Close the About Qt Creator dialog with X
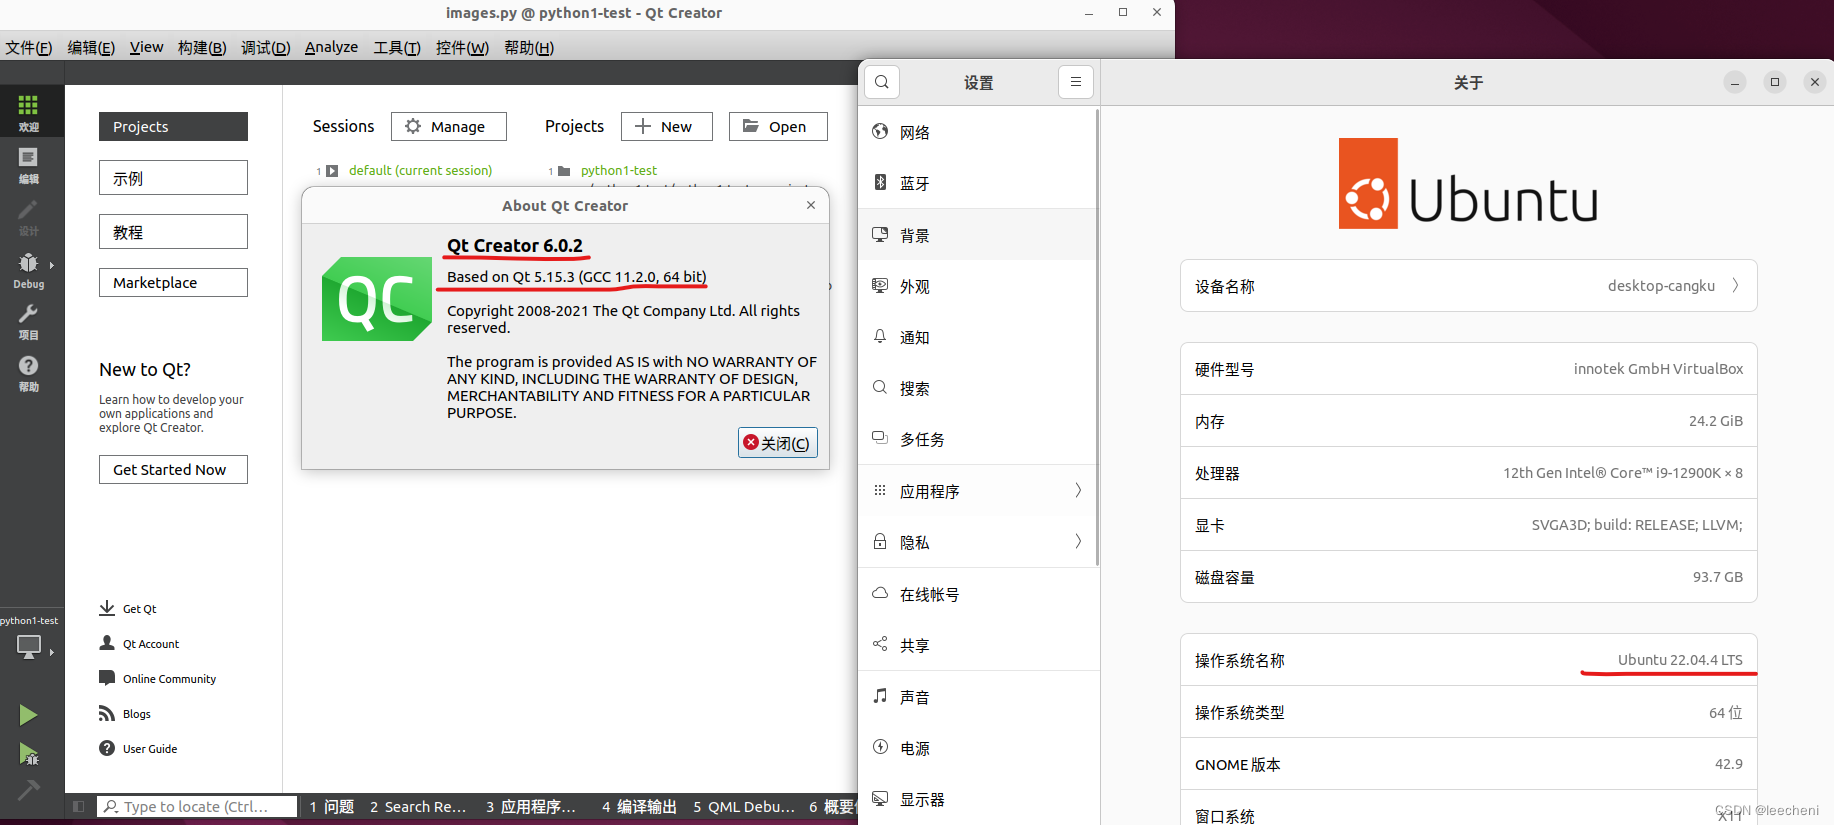1834x825 pixels. tap(811, 205)
